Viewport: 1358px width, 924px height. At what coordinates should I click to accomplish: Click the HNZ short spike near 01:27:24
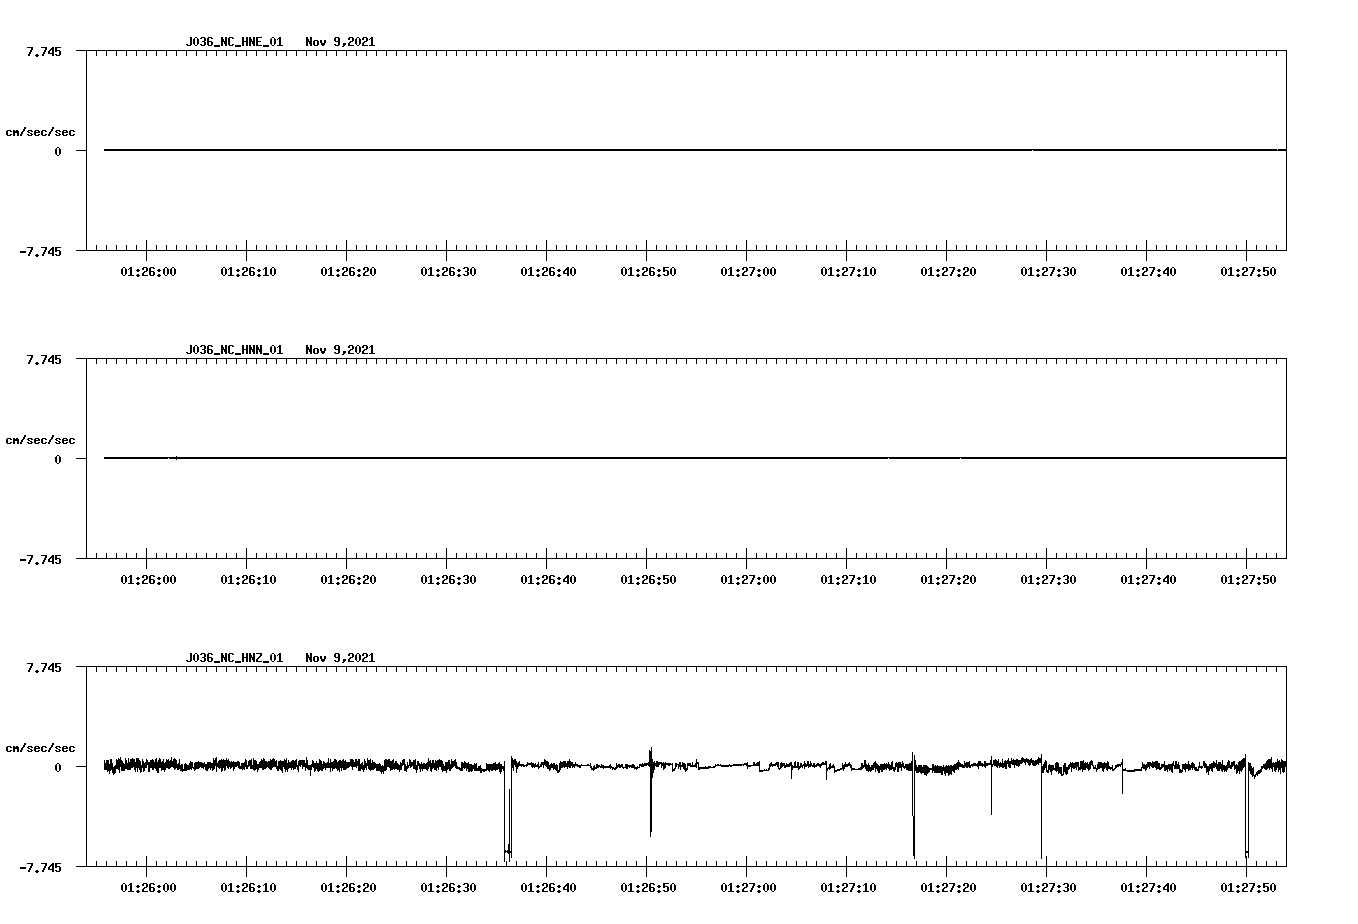[x=992, y=787]
